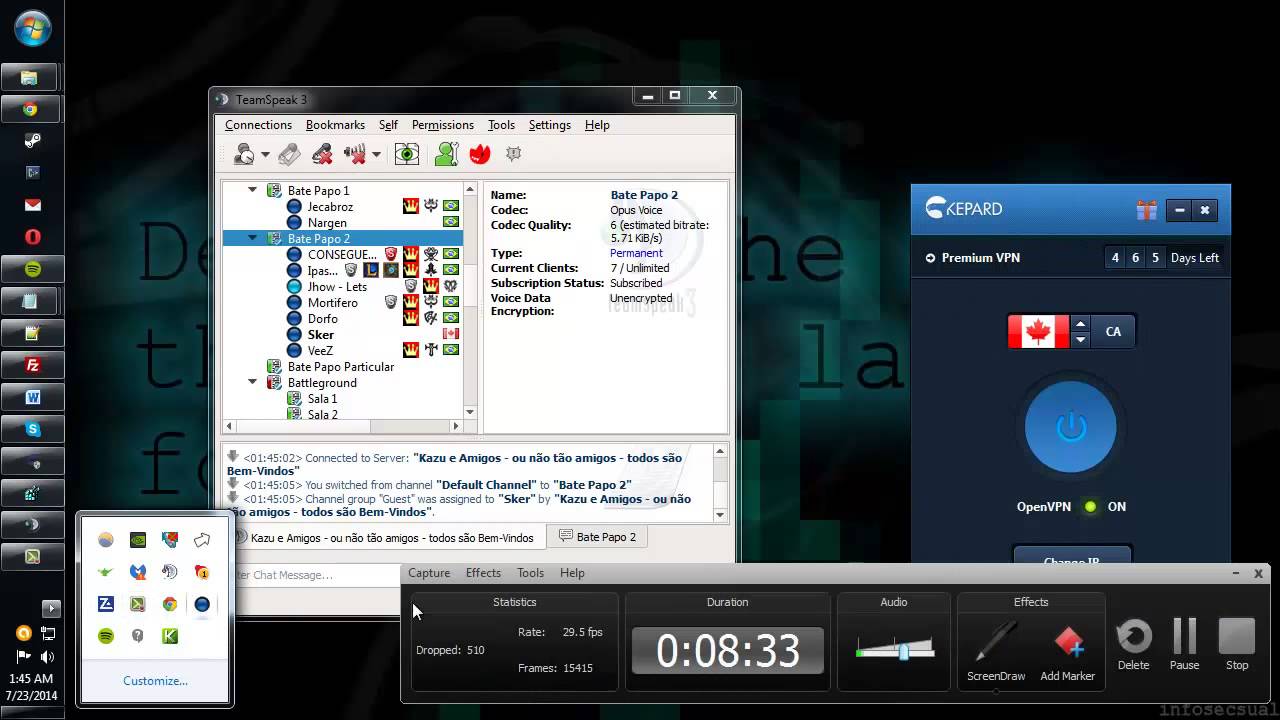
Task: Open the TeamSpeak Help menu
Action: pyautogui.click(x=597, y=125)
